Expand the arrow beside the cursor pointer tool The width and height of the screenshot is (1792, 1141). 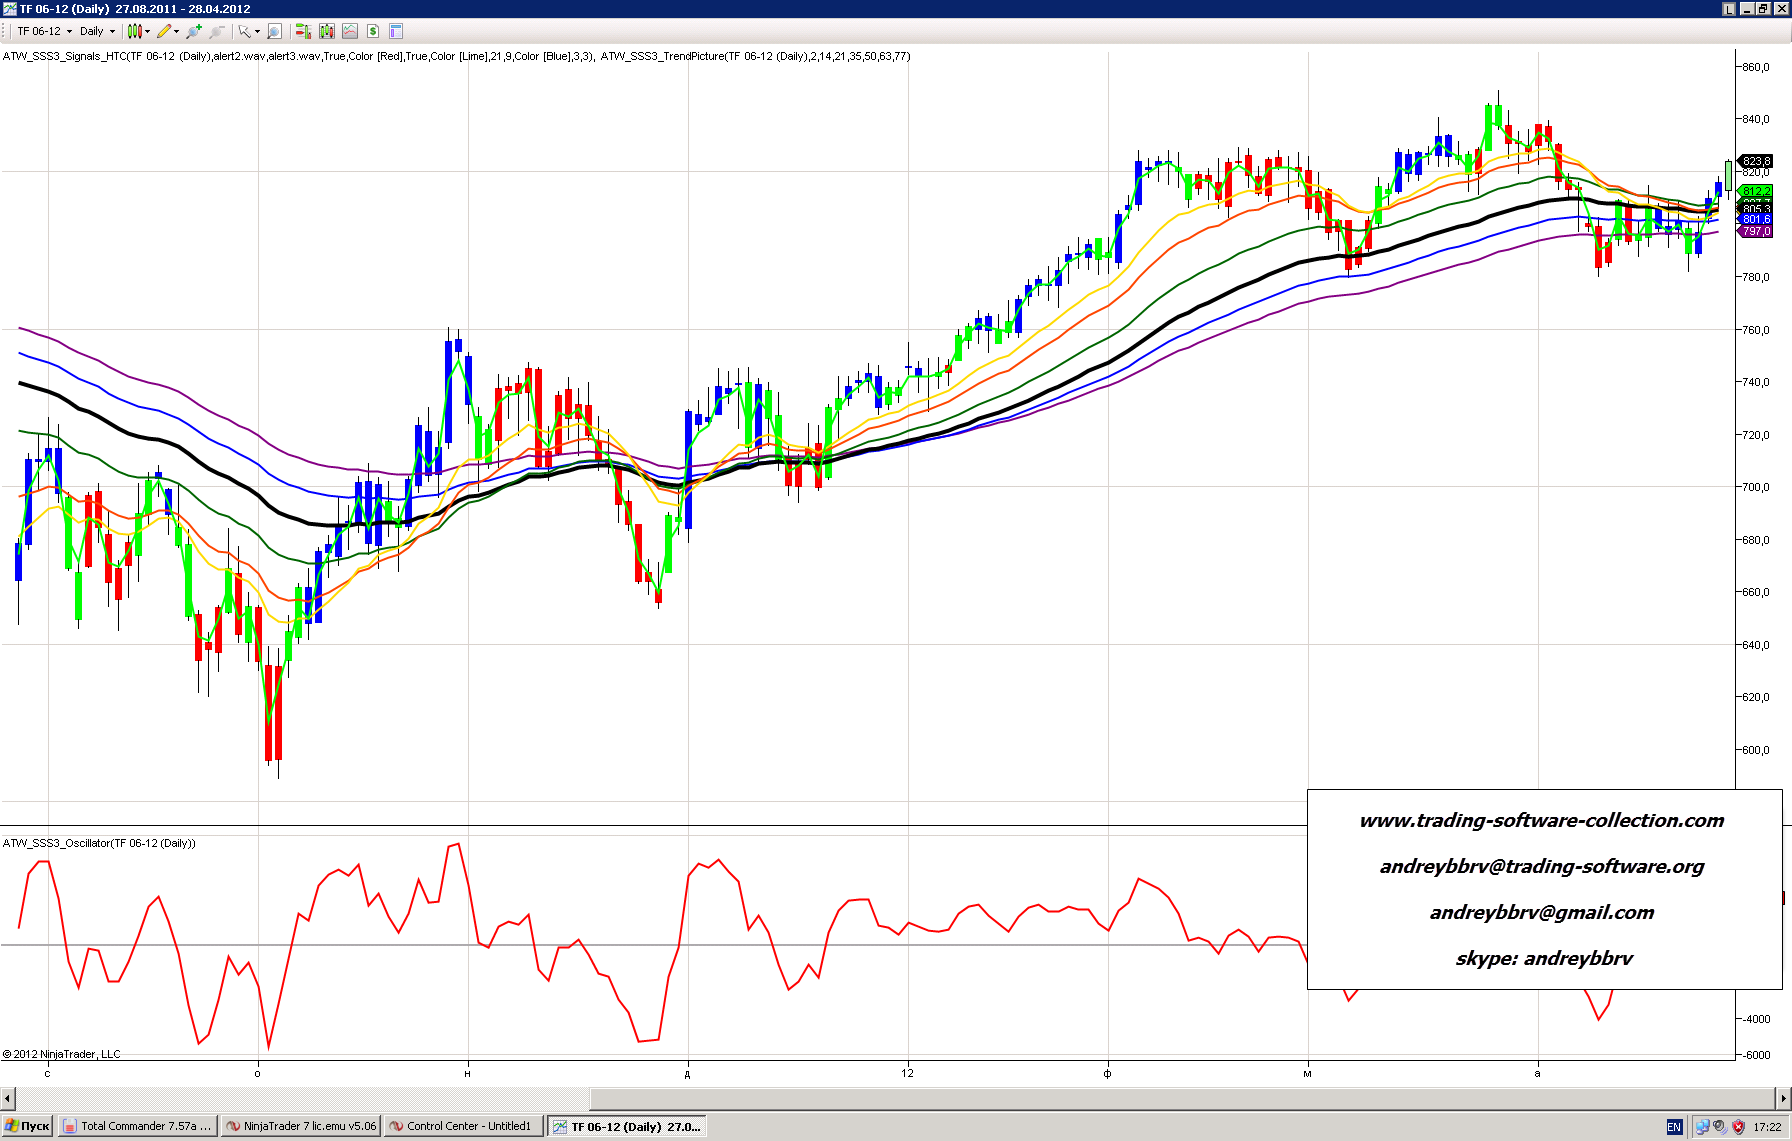click(257, 32)
